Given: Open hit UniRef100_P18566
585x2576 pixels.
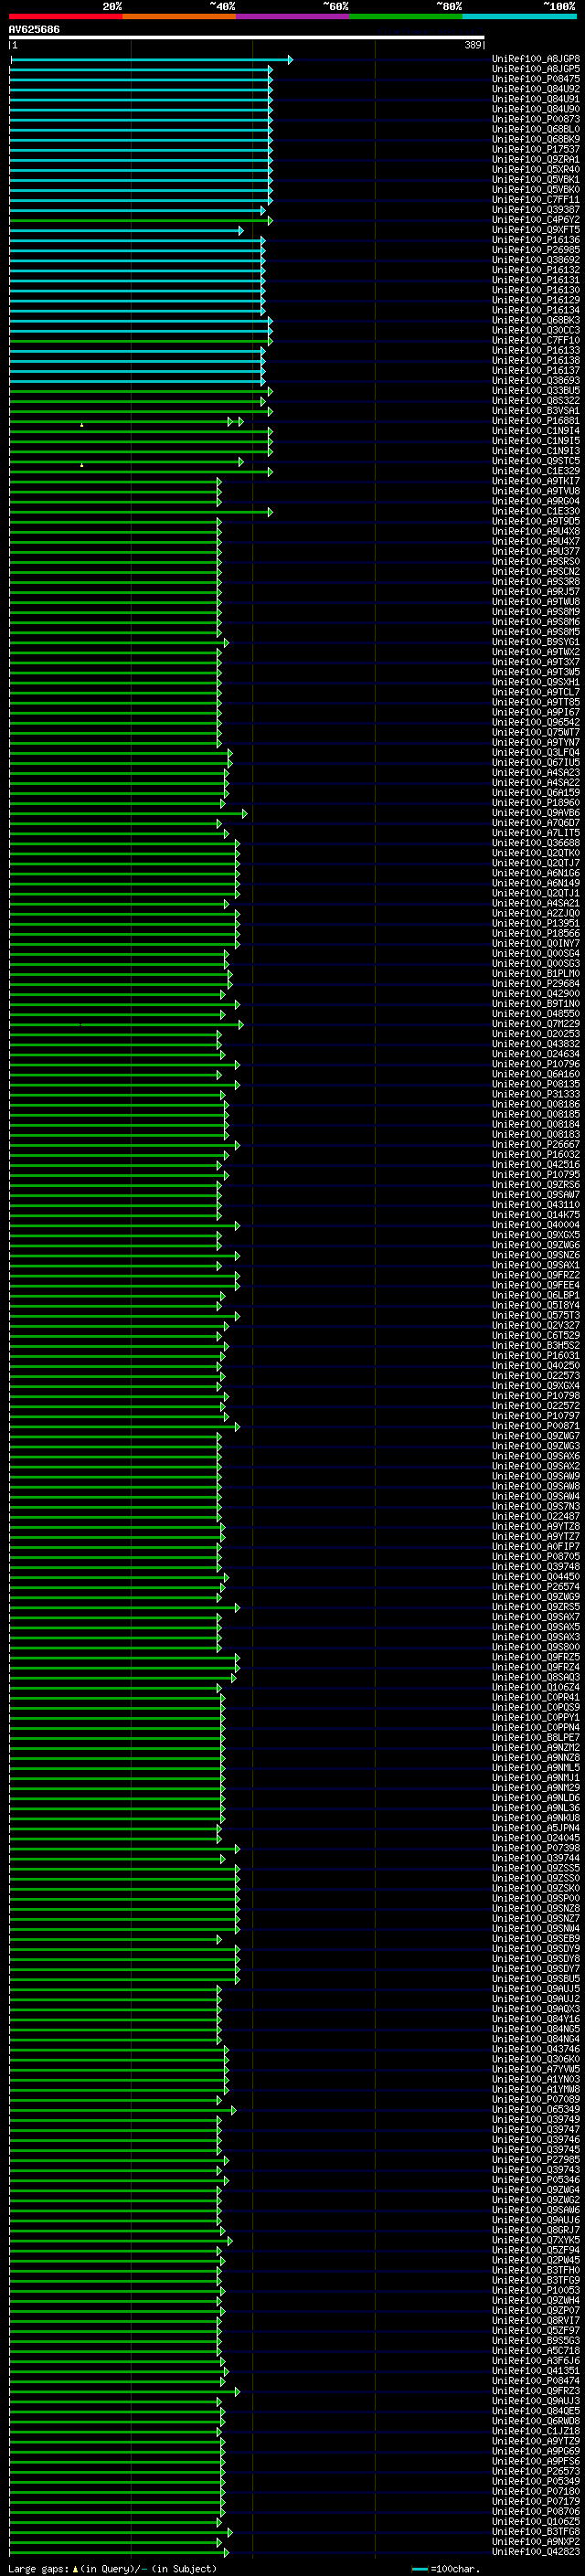Looking at the screenshot, I should click(x=536, y=933).
